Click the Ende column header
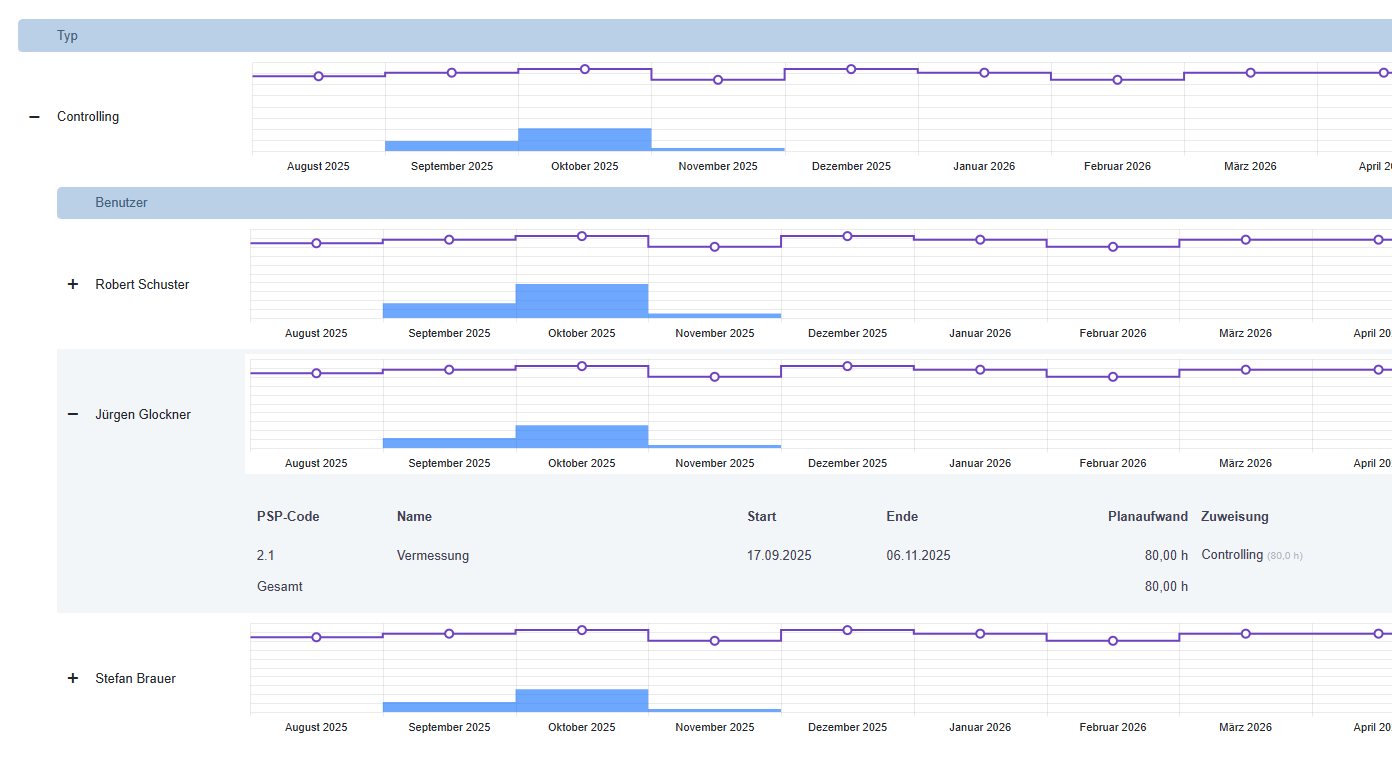1392x757 pixels. point(902,517)
